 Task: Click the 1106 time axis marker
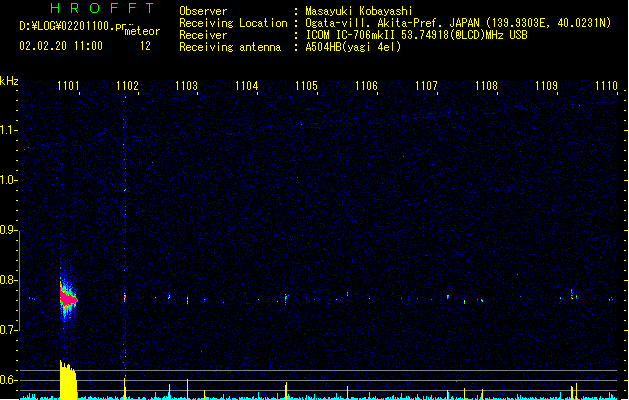pyautogui.click(x=366, y=86)
